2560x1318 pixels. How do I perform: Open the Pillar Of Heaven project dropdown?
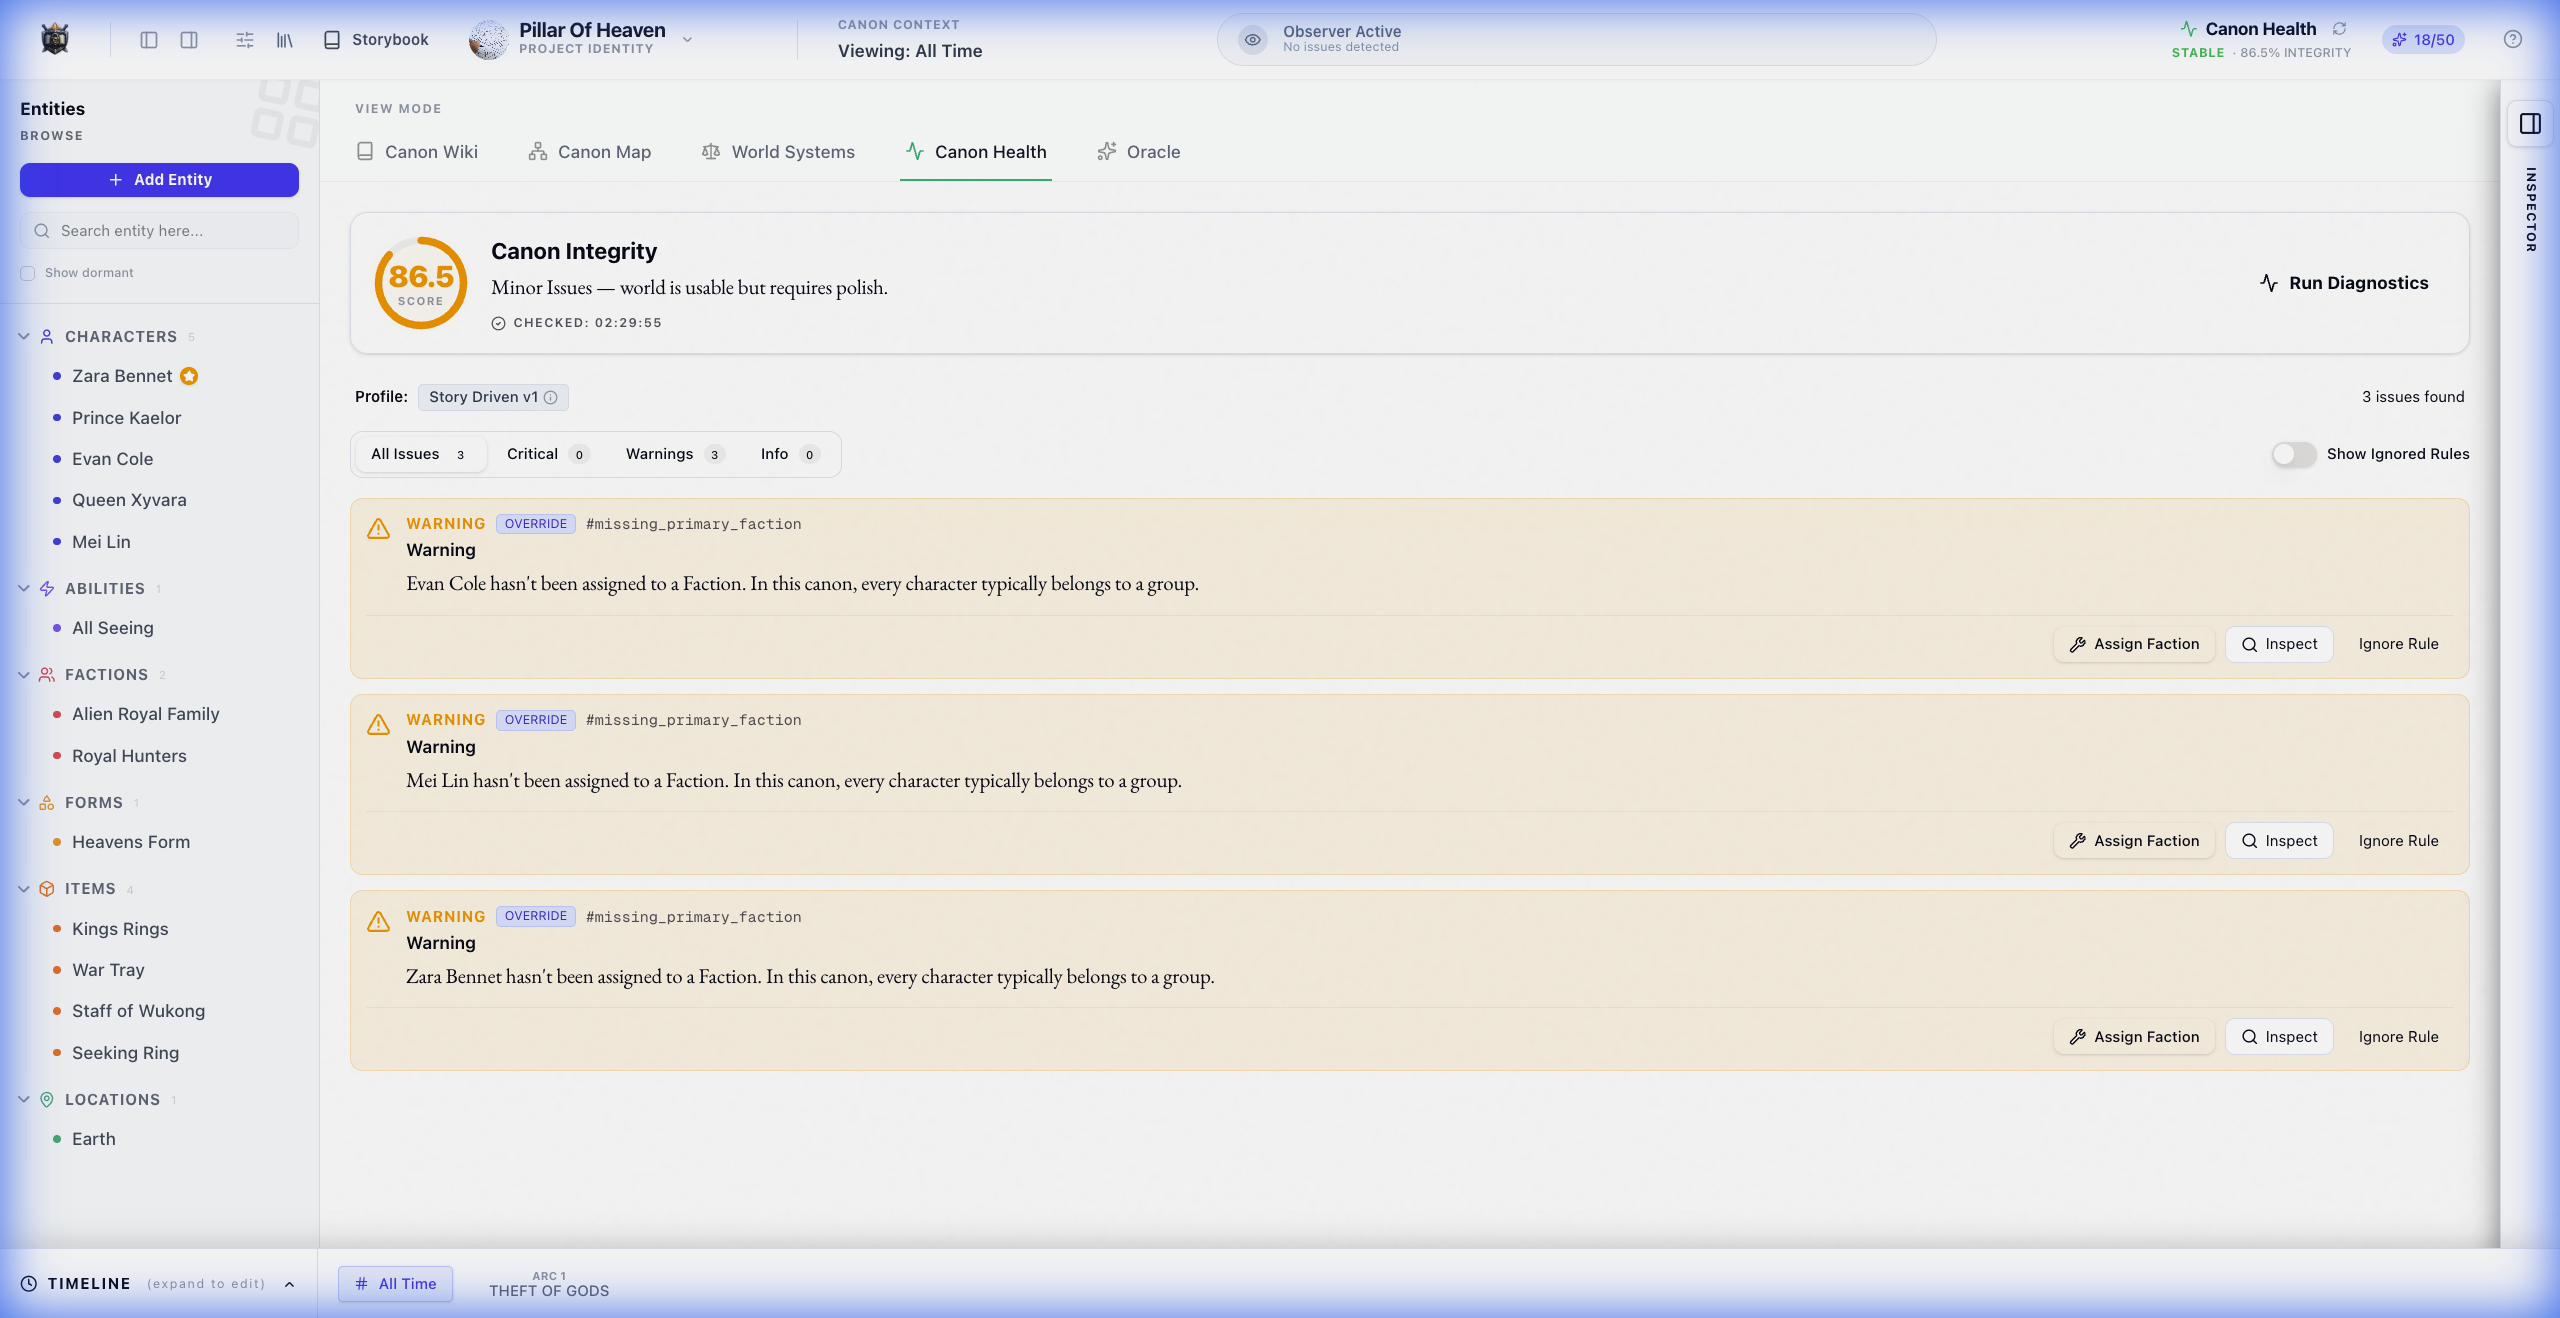click(x=687, y=40)
